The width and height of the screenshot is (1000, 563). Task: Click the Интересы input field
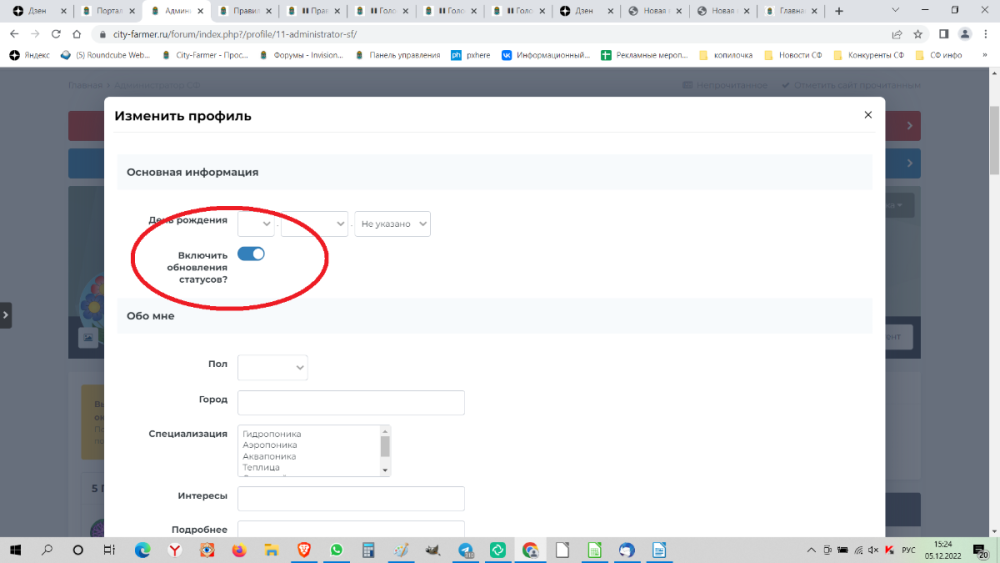tap(351, 498)
